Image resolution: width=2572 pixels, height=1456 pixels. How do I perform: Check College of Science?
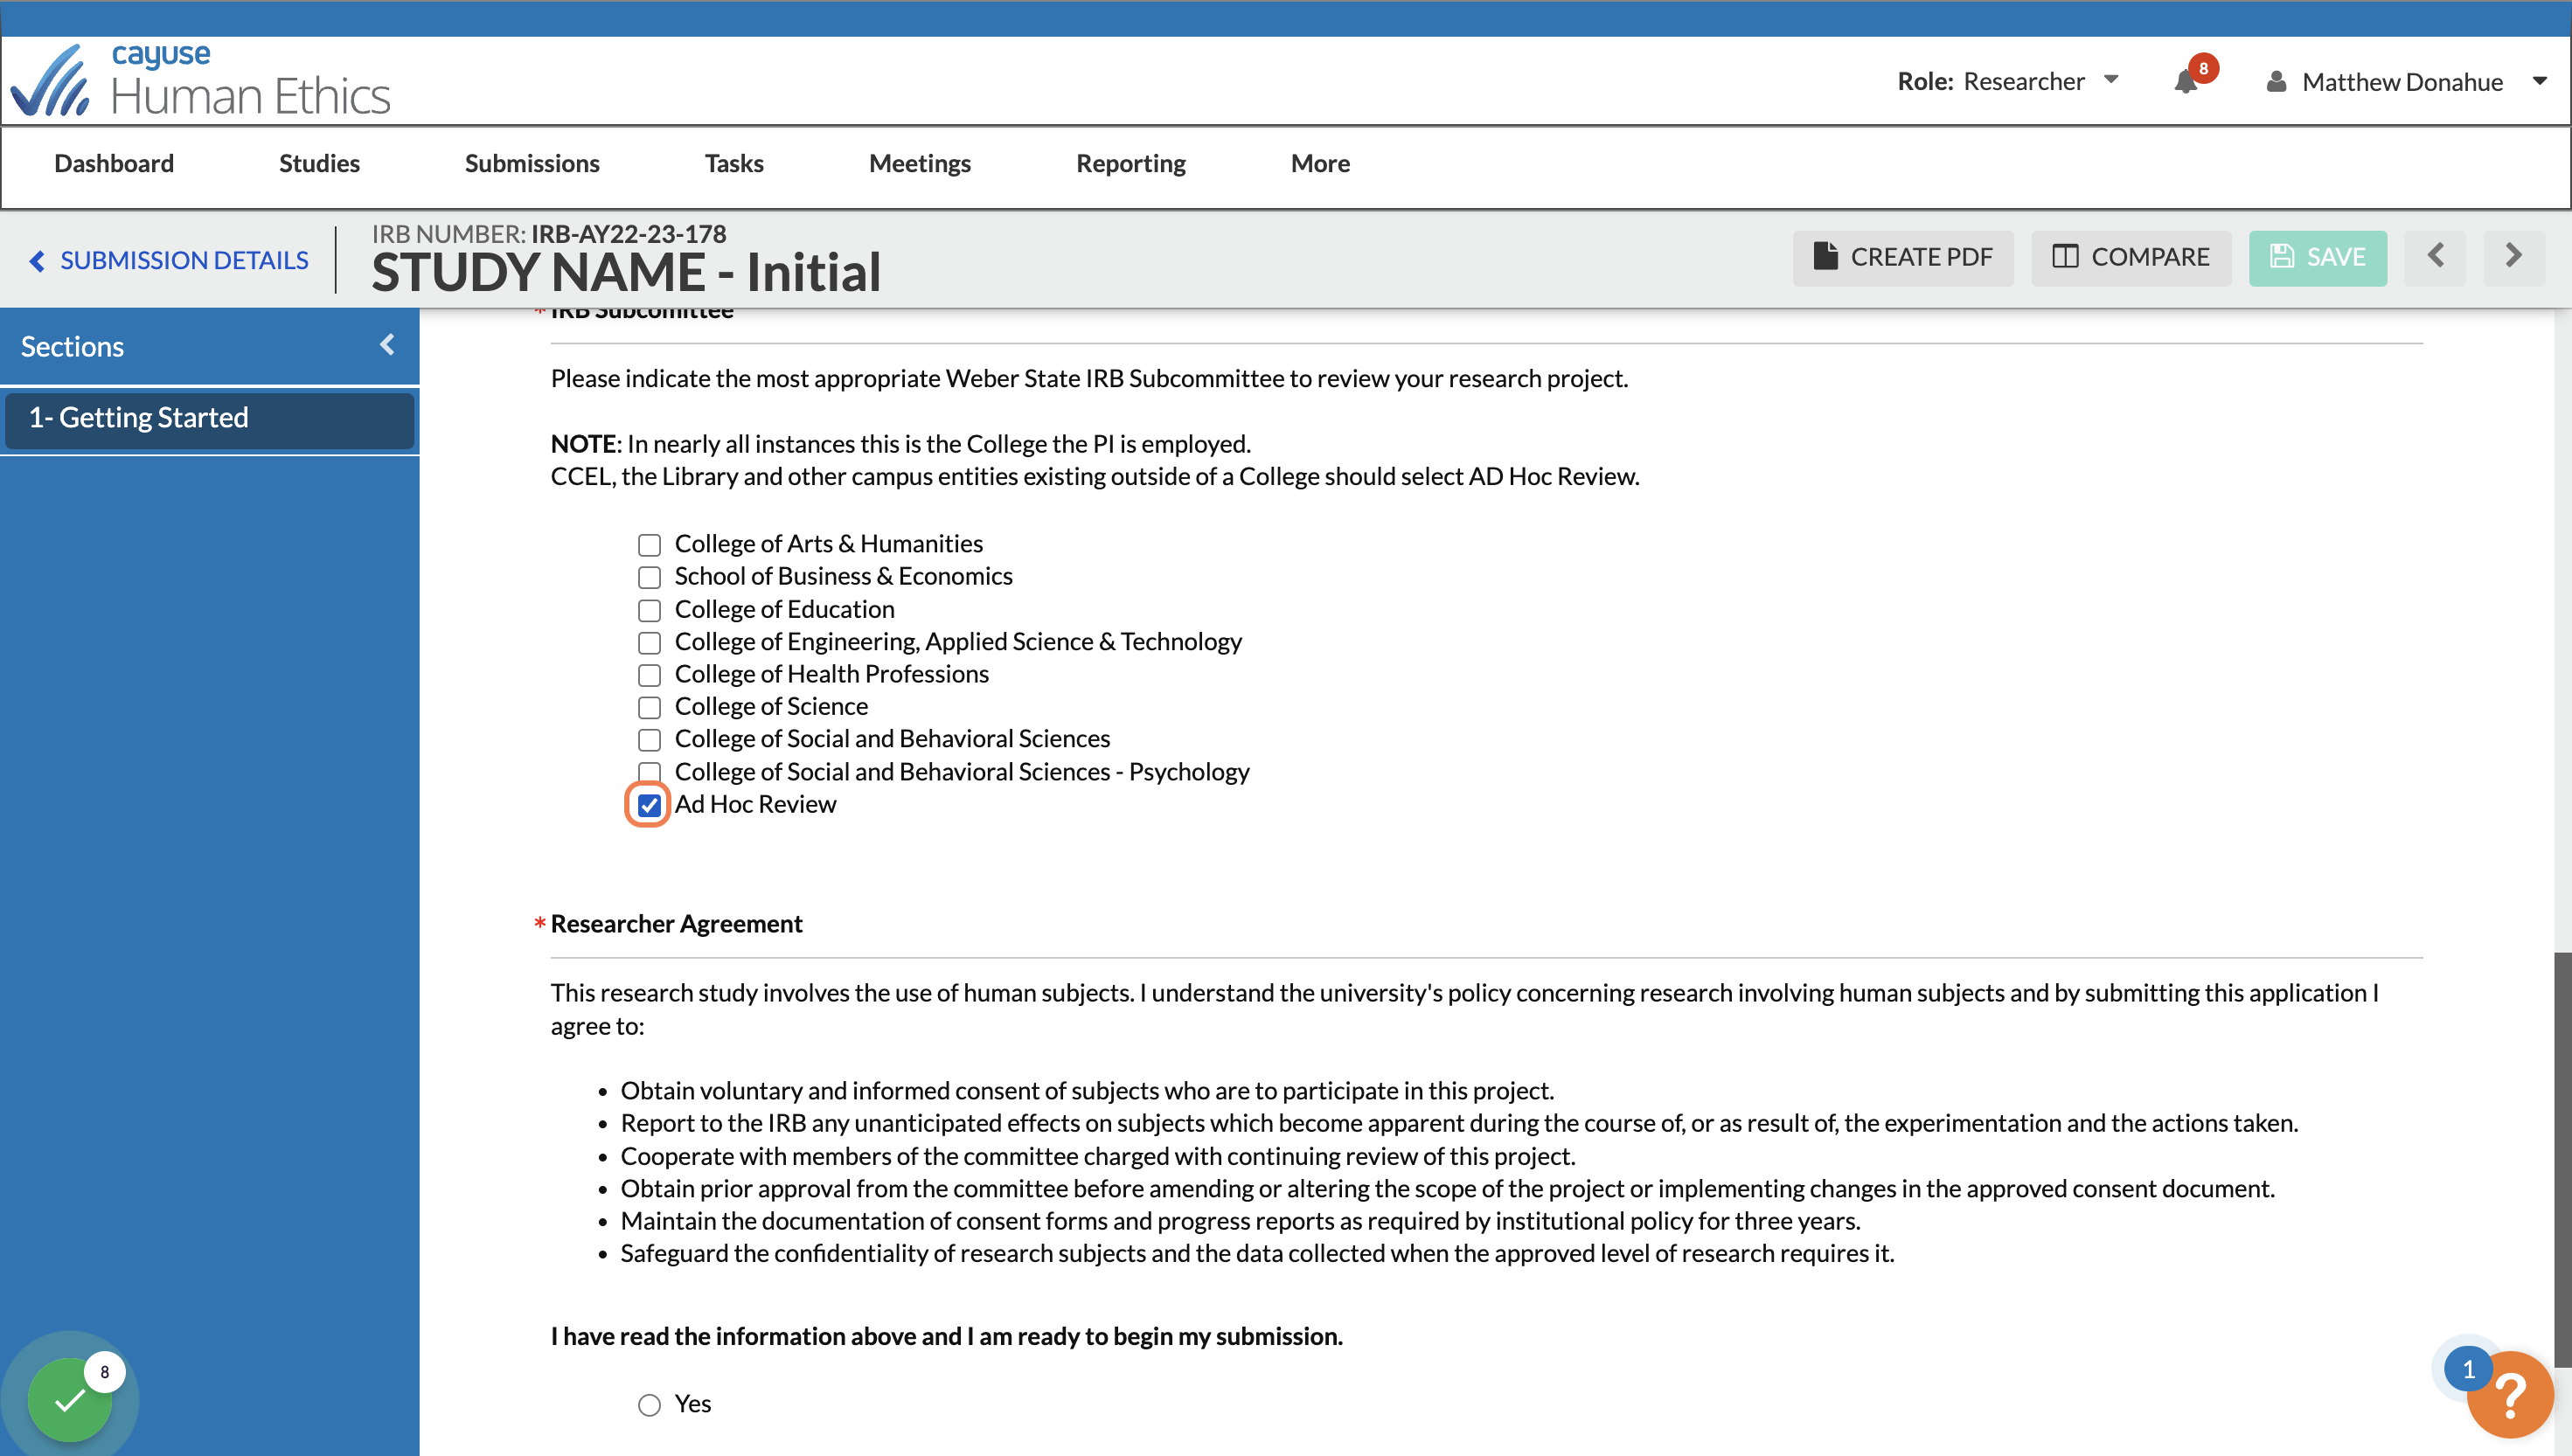649,707
